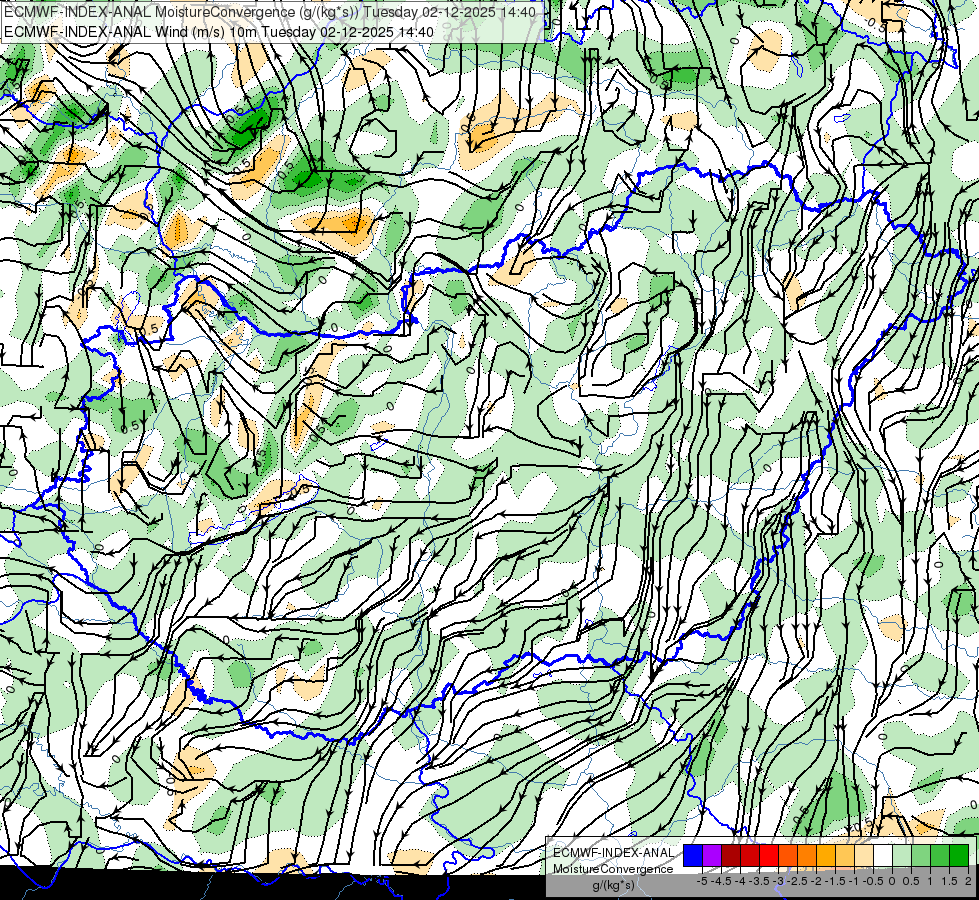
Task: Click the 'MoistureConvergence' label in the legend
Action: click(x=613, y=869)
